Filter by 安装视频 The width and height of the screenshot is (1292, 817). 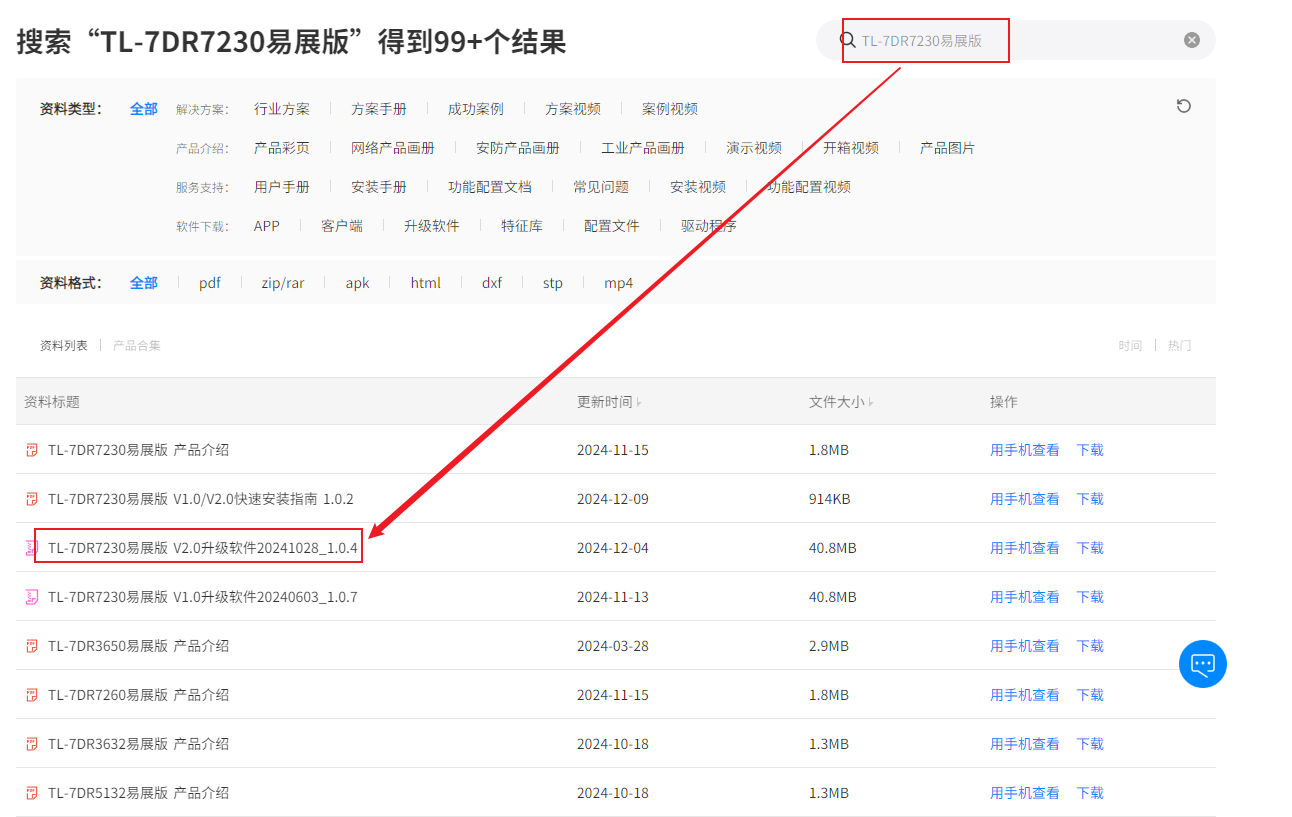[698, 187]
